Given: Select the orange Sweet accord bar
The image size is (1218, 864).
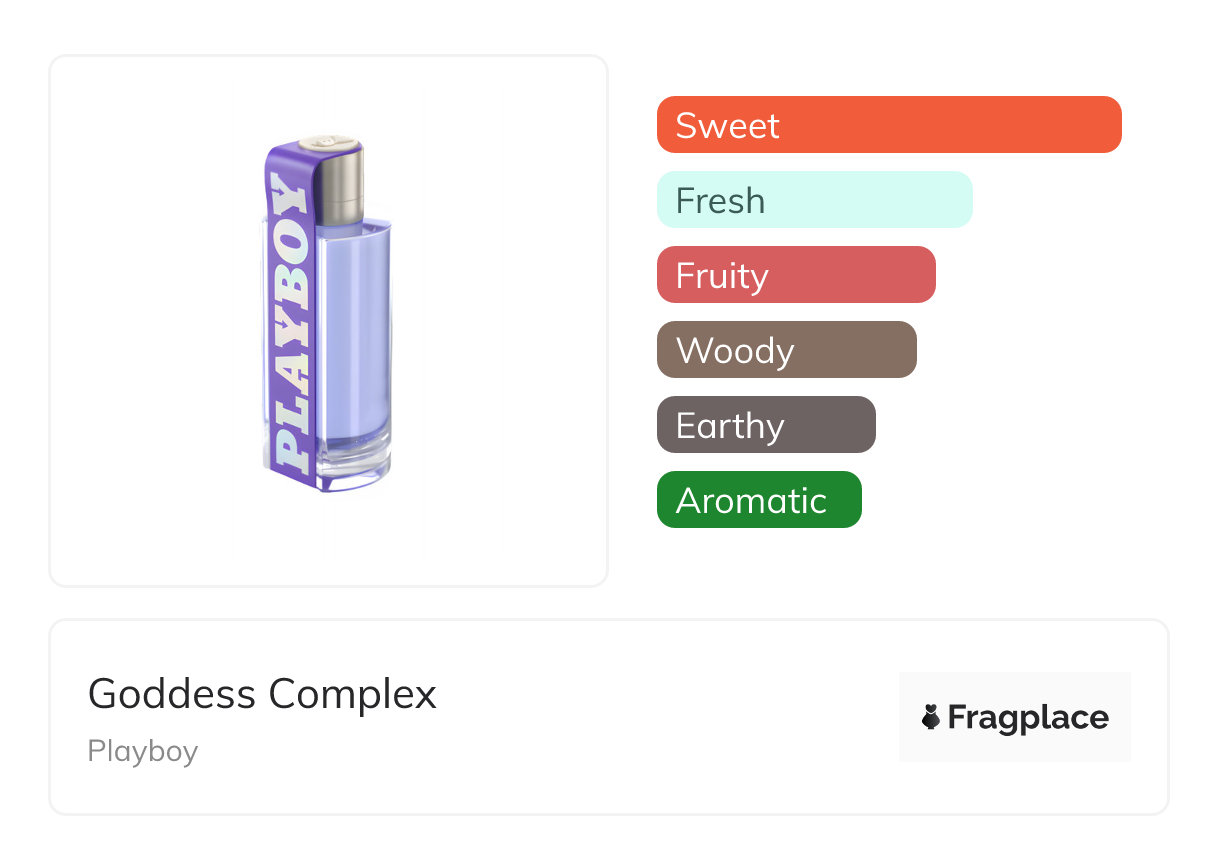Looking at the screenshot, I should pos(889,125).
